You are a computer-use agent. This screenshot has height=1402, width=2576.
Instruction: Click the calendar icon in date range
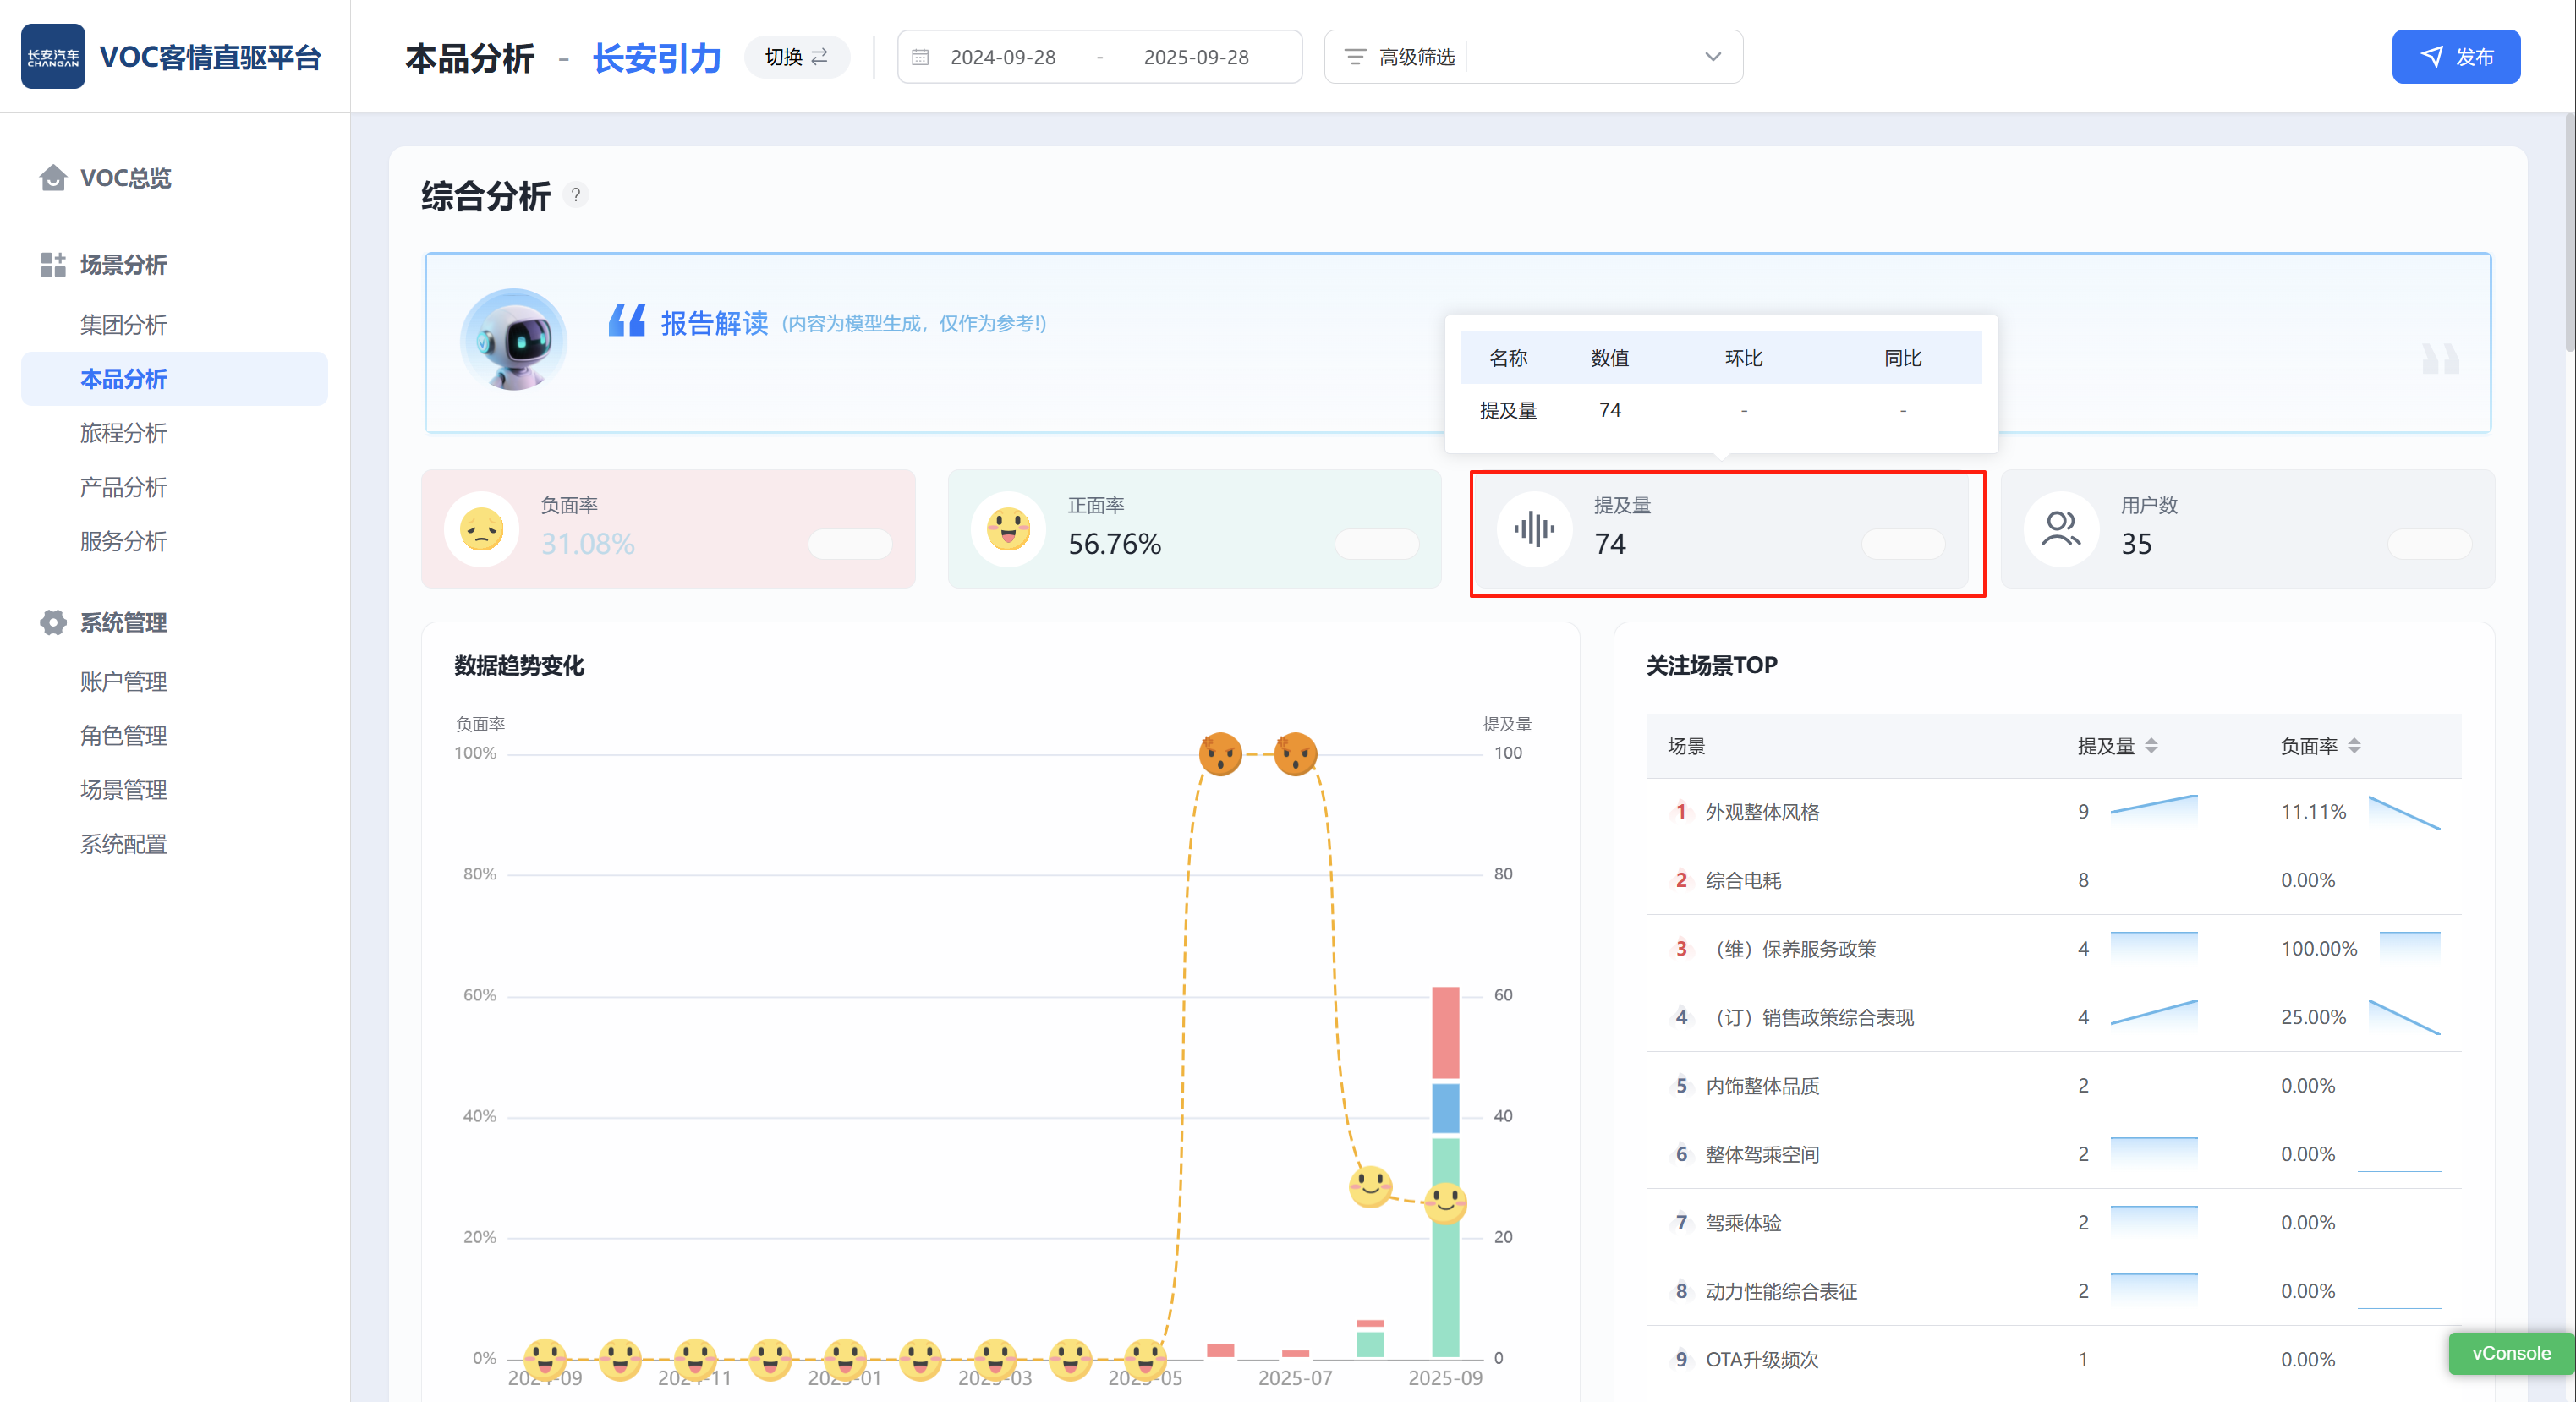click(x=921, y=57)
